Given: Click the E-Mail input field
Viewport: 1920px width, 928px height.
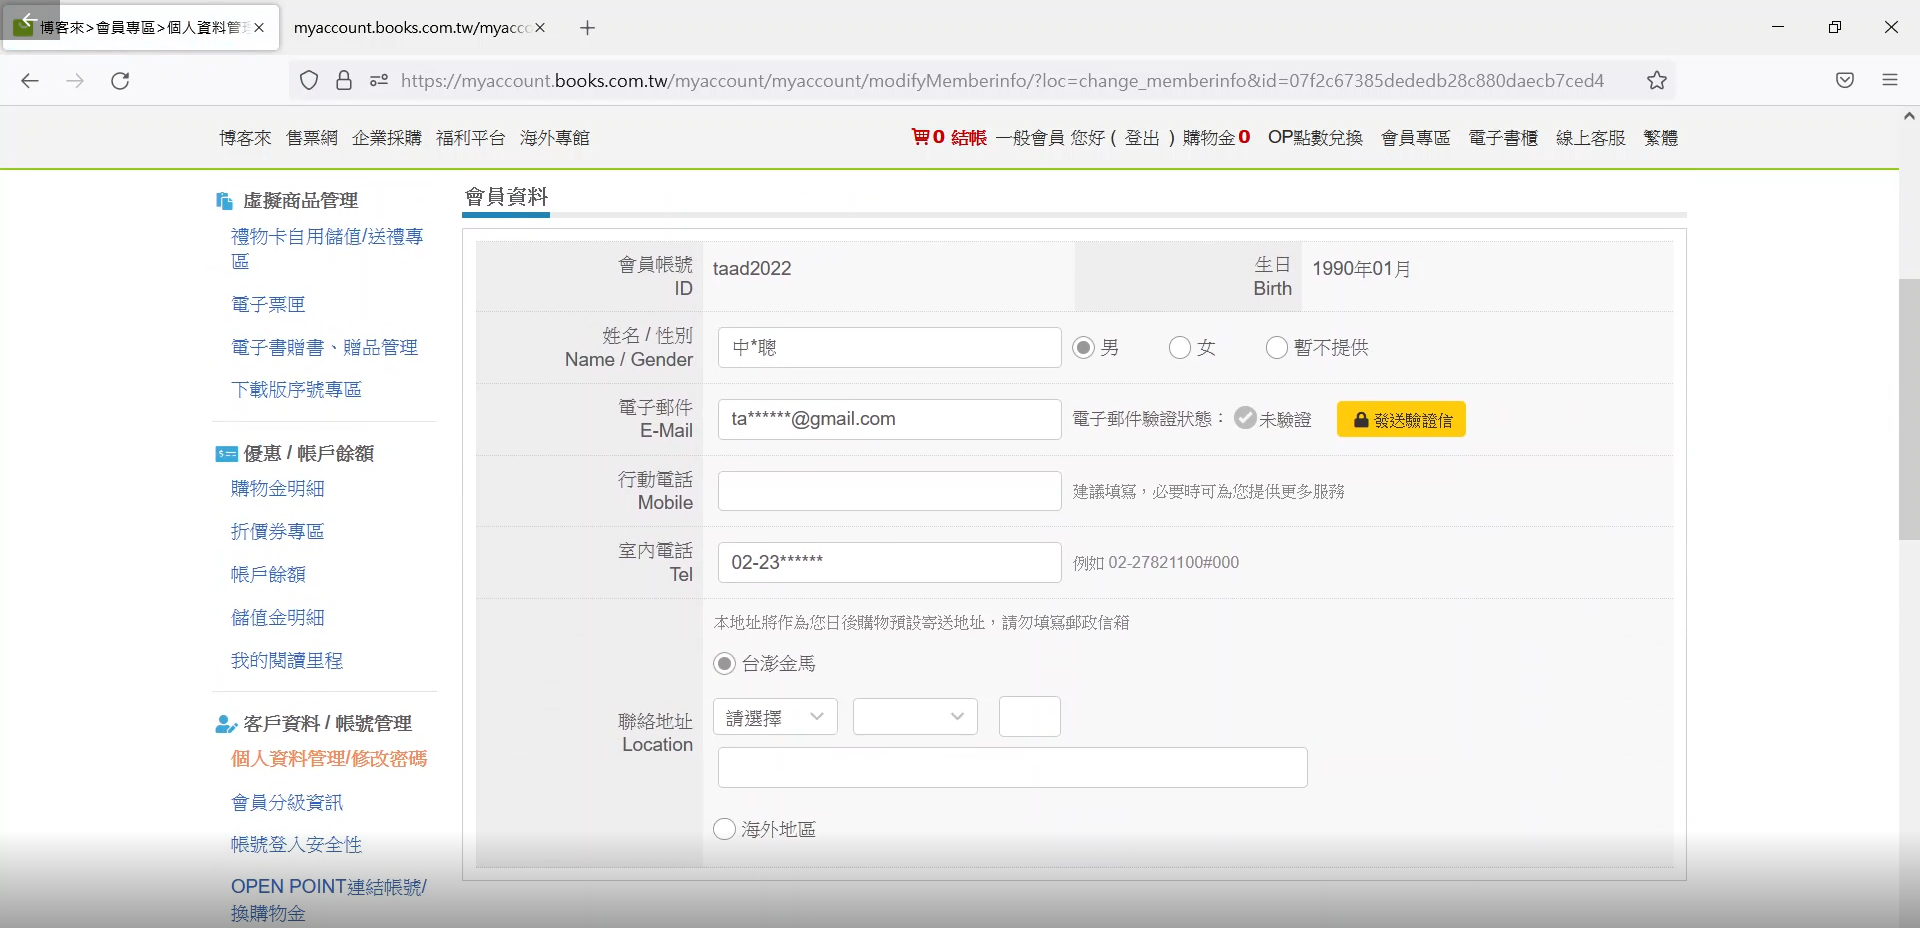Looking at the screenshot, I should coord(890,419).
